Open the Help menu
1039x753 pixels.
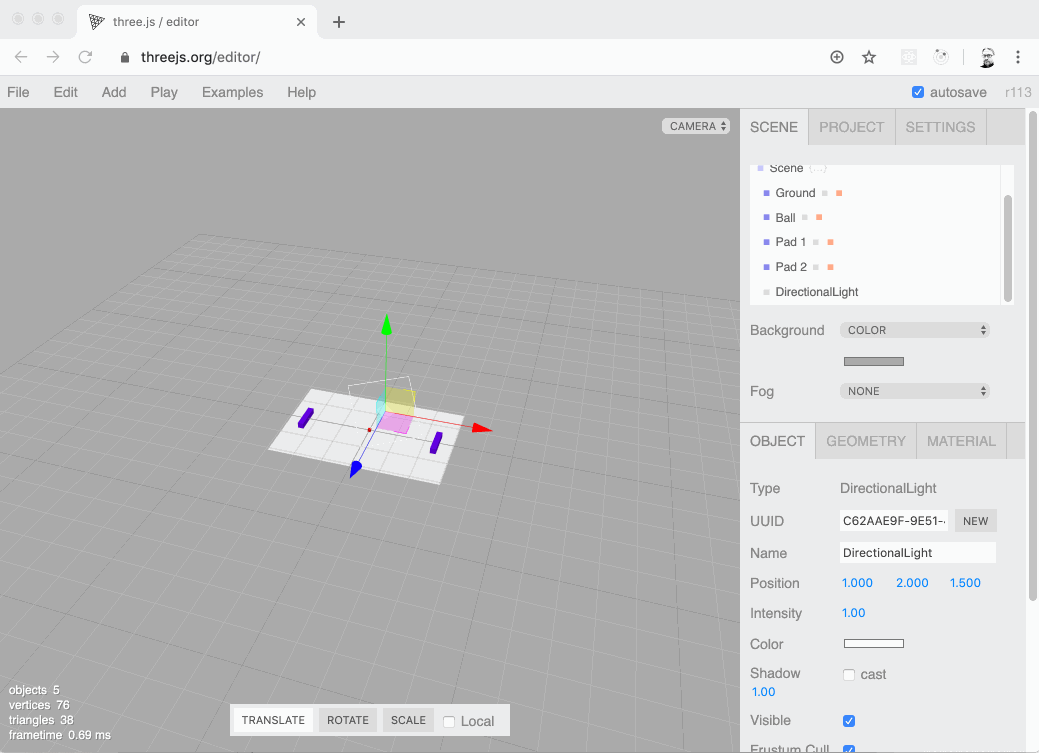(301, 92)
